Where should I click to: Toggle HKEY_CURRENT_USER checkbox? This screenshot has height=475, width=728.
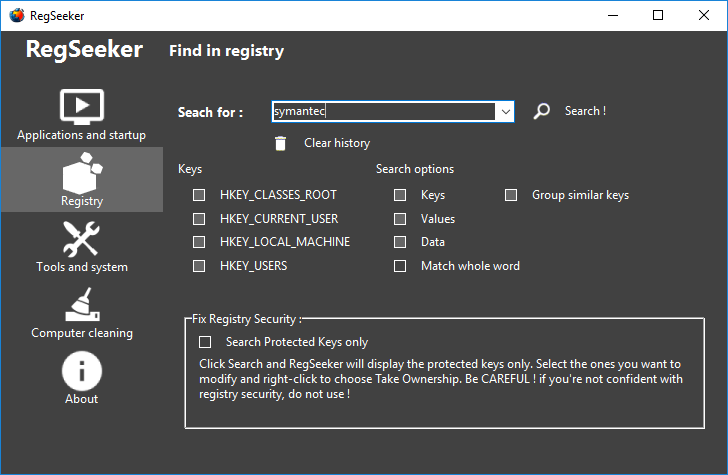point(199,219)
